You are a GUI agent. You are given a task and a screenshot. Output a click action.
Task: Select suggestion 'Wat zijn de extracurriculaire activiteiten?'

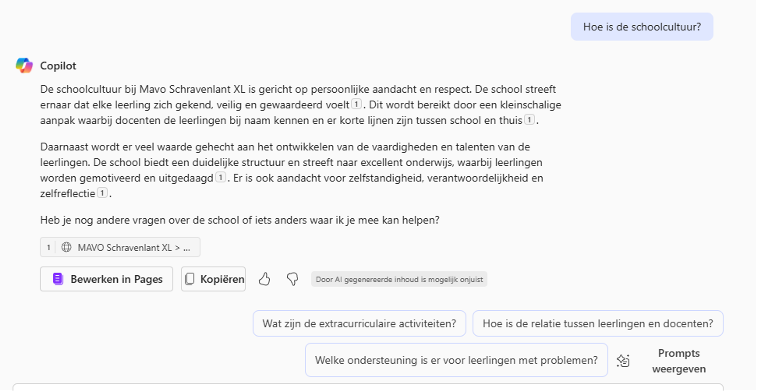point(359,323)
